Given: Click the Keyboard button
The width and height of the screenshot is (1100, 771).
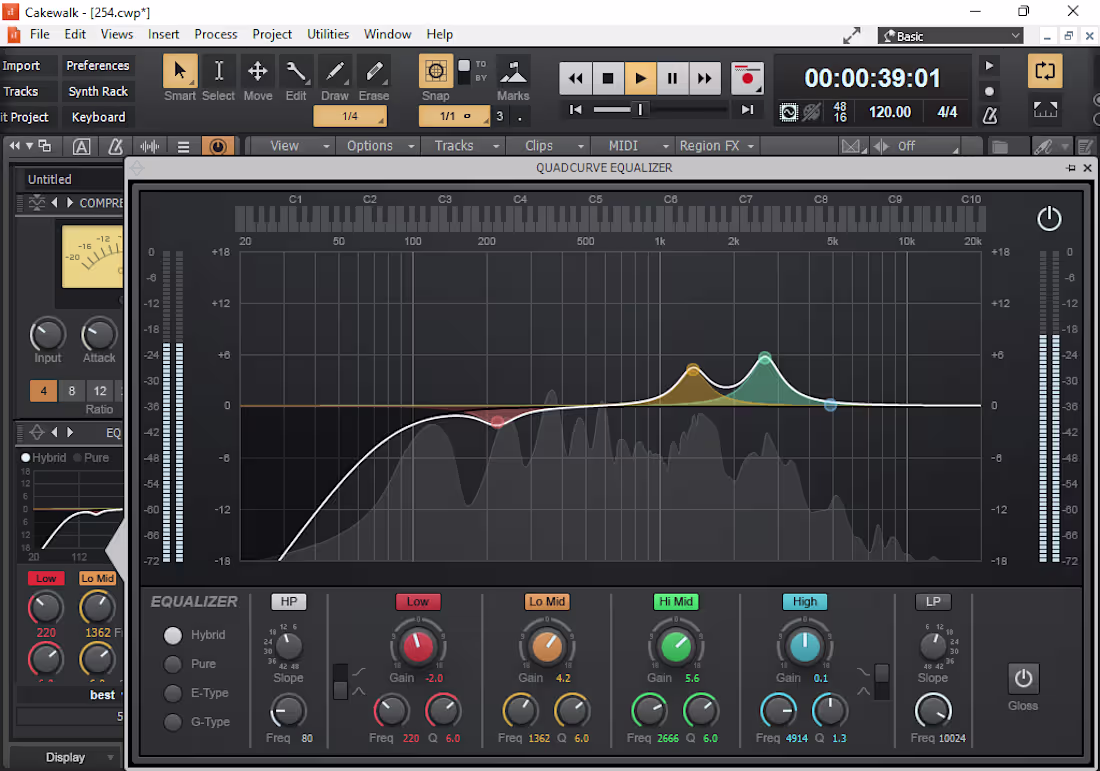Looking at the screenshot, I should 98,117.
